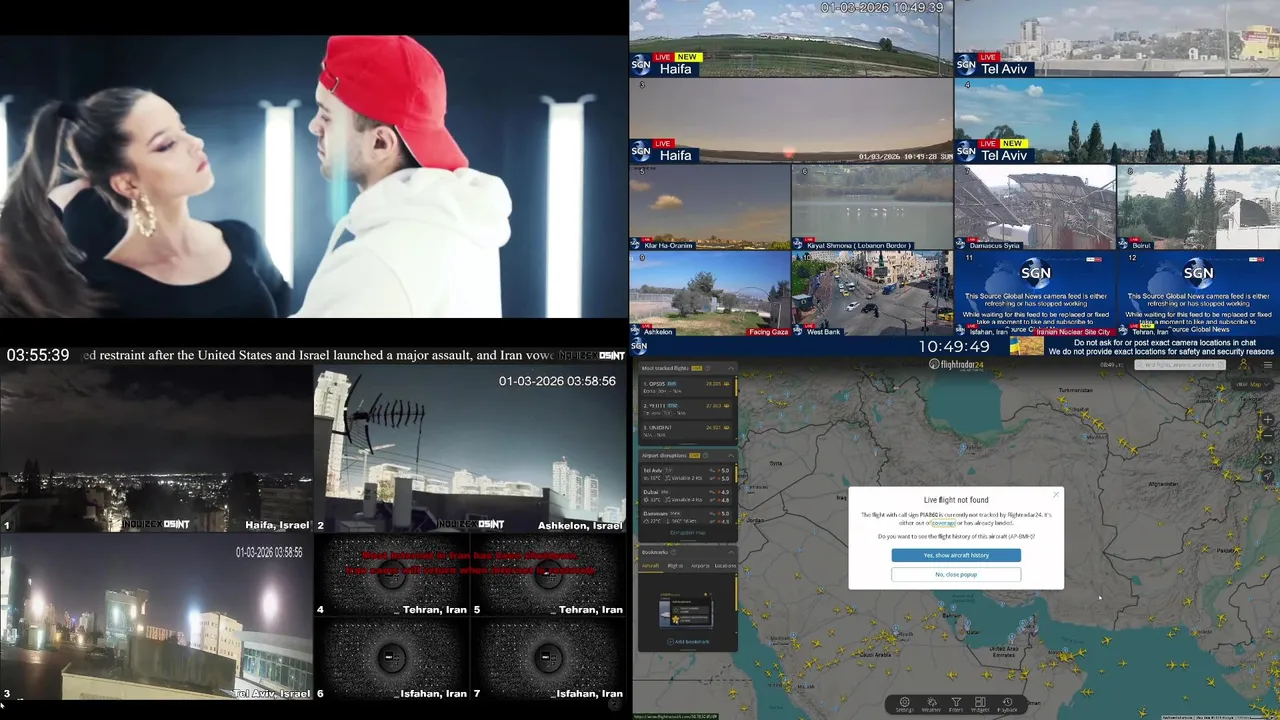Screen dimensions: 1280x720
Task: Open the West Bank street camera feed
Action: pyautogui.click(x=872, y=294)
